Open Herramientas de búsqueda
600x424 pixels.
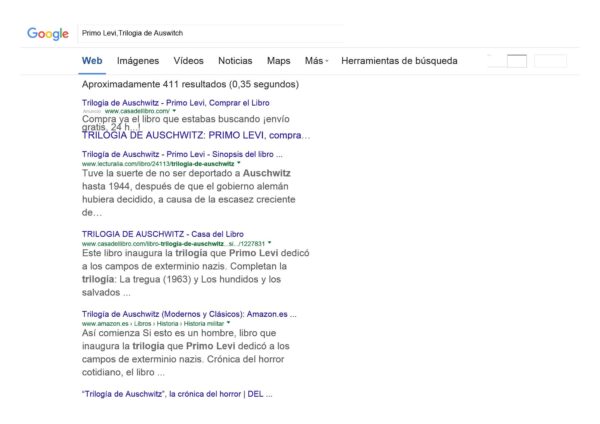pos(399,61)
